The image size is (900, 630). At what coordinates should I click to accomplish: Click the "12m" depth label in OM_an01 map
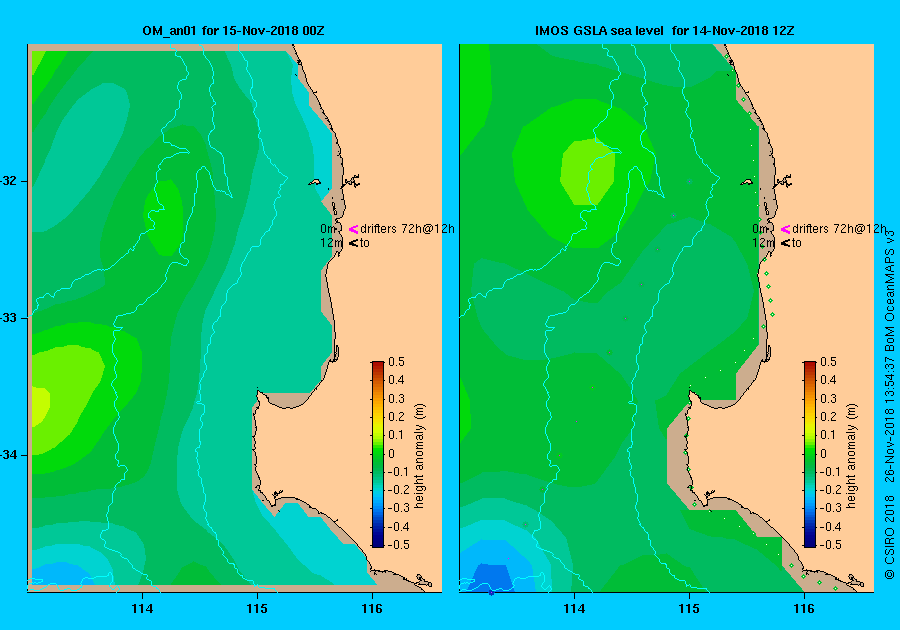(x=331, y=243)
